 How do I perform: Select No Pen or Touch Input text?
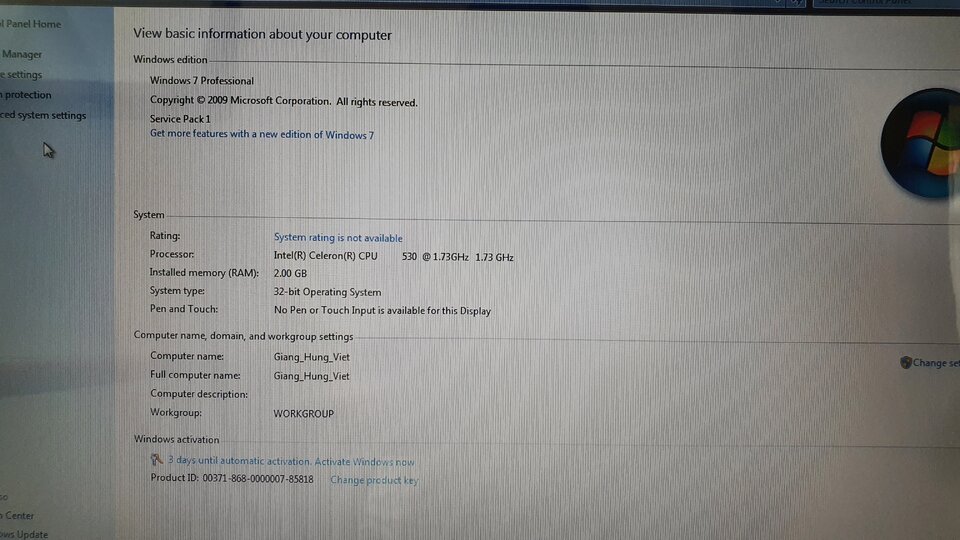(x=382, y=310)
